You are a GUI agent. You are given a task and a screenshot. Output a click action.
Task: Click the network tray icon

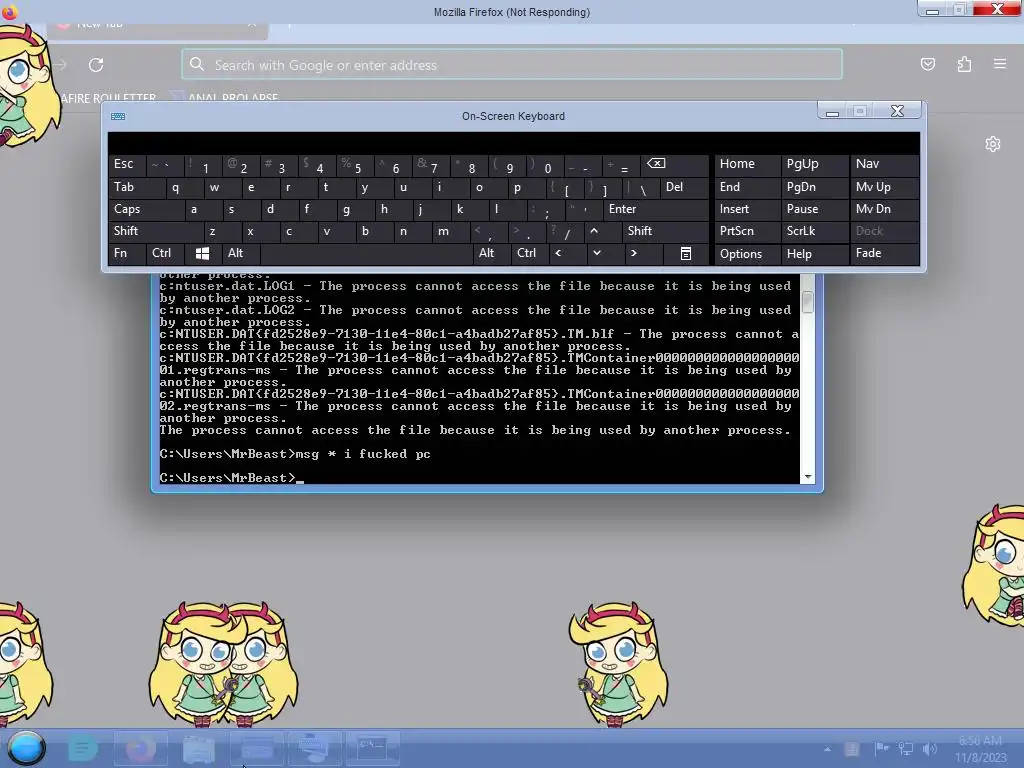pos(905,748)
